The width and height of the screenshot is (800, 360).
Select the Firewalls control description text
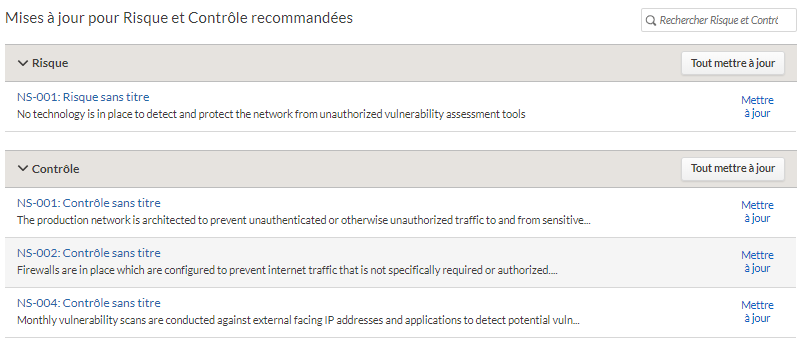[287, 270]
